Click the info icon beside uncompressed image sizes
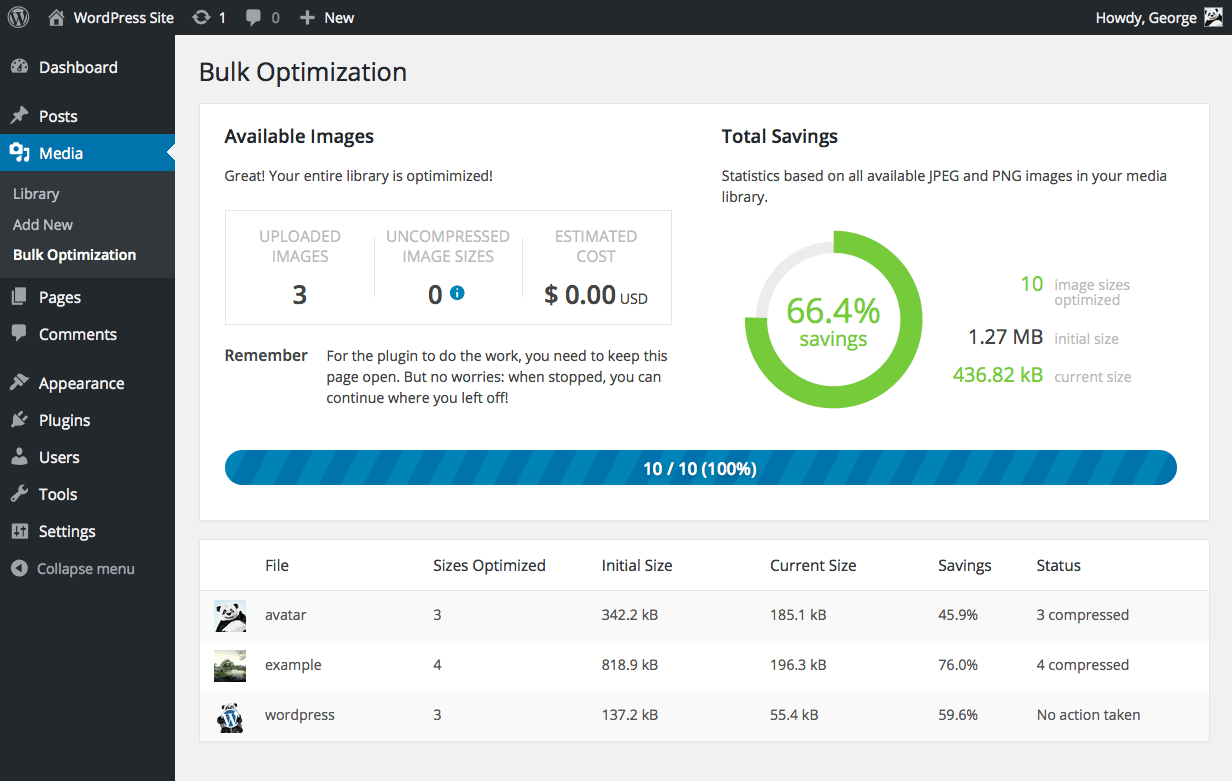 (x=457, y=293)
